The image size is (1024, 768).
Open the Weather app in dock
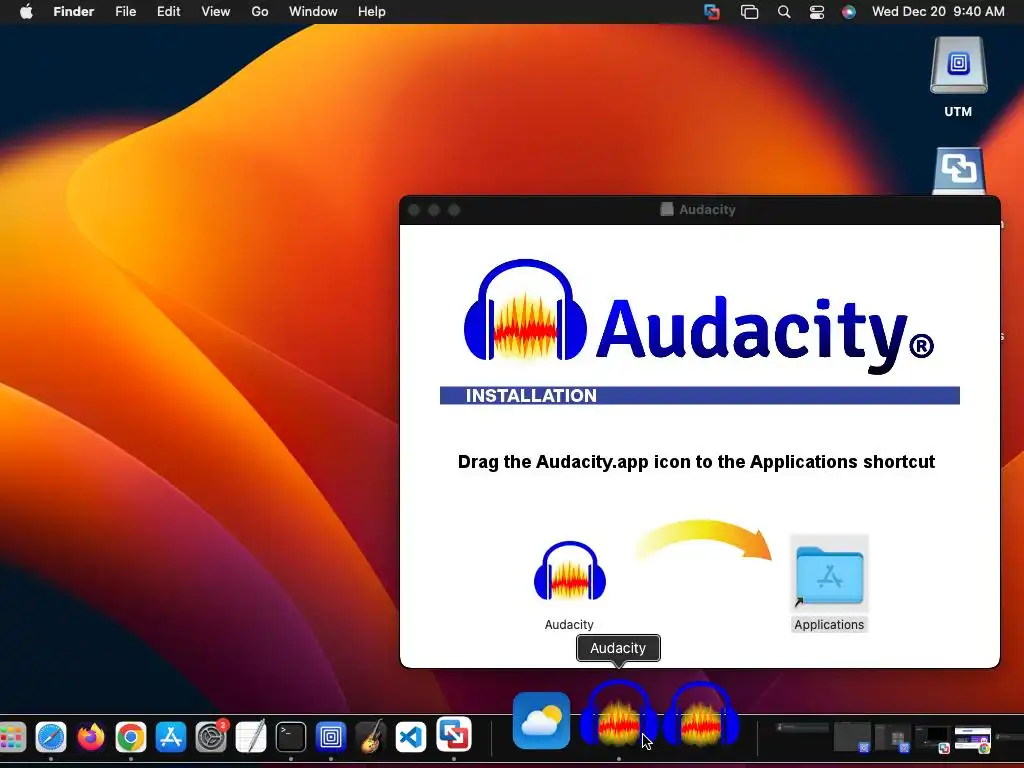[541, 721]
